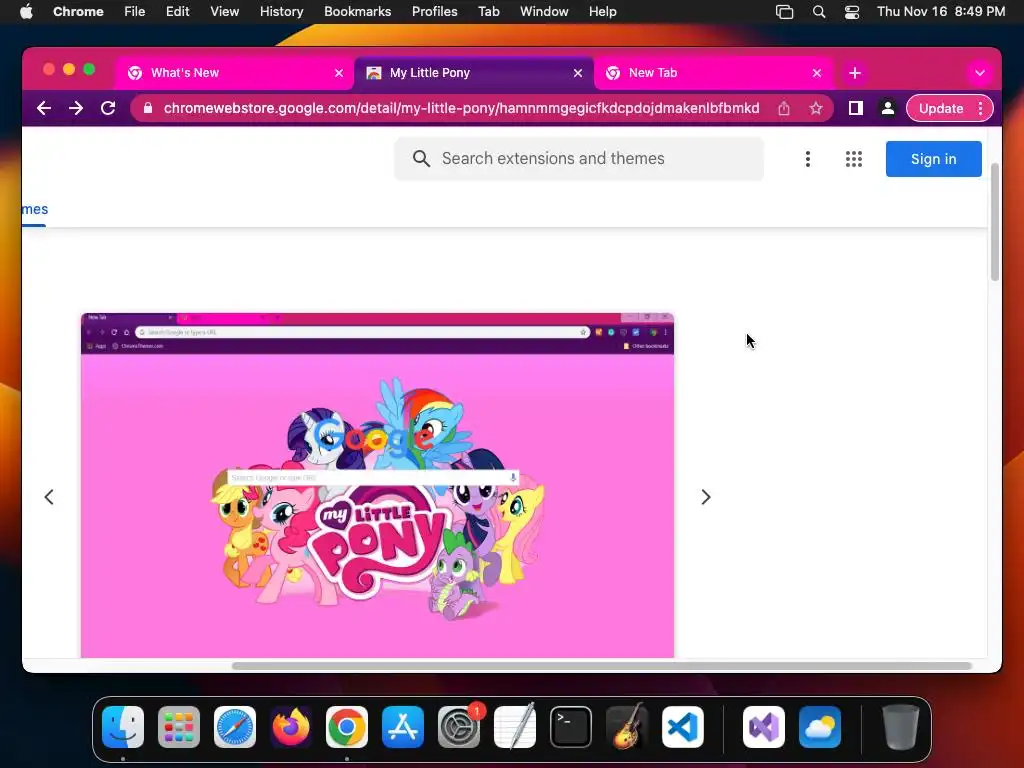This screenshot has height=768, width=1024.
Task: Open the web store three-dot options menu
Action: point(808,159)
